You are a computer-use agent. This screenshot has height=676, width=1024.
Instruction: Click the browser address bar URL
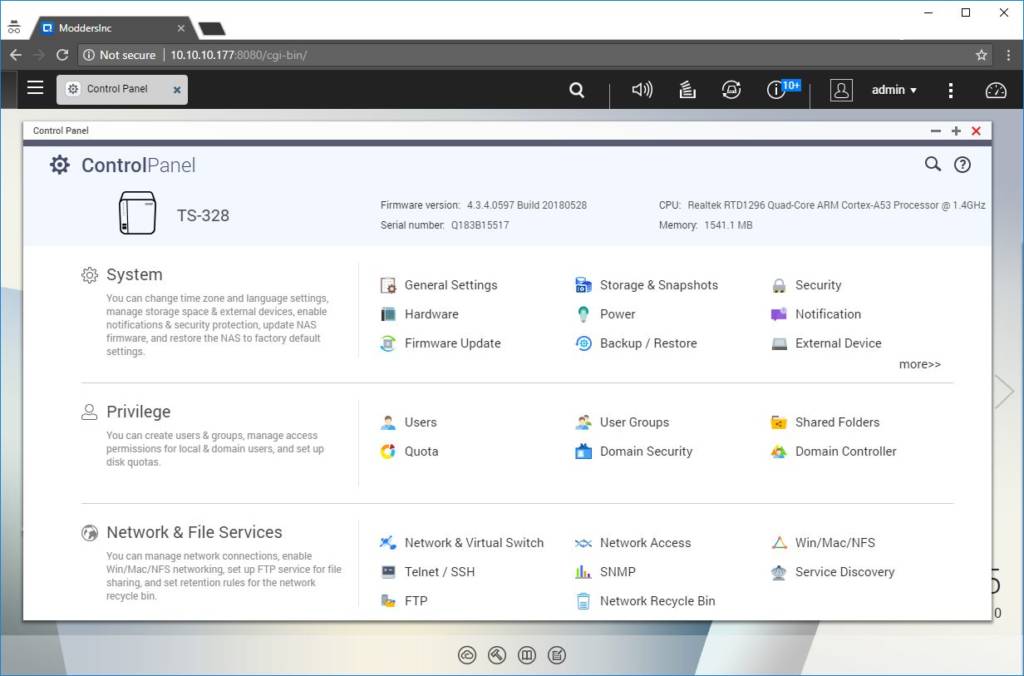click(x=239, y=55)
